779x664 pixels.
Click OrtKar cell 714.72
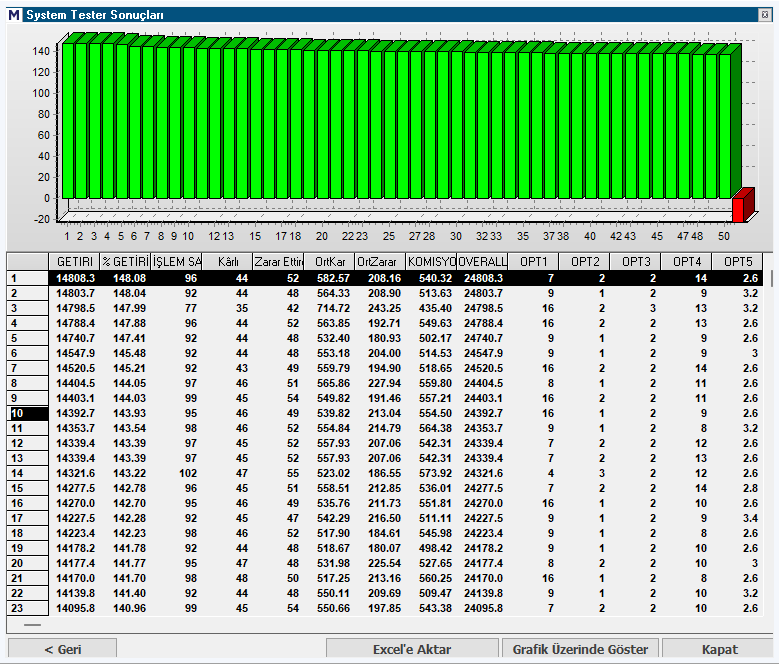point(329,308)
